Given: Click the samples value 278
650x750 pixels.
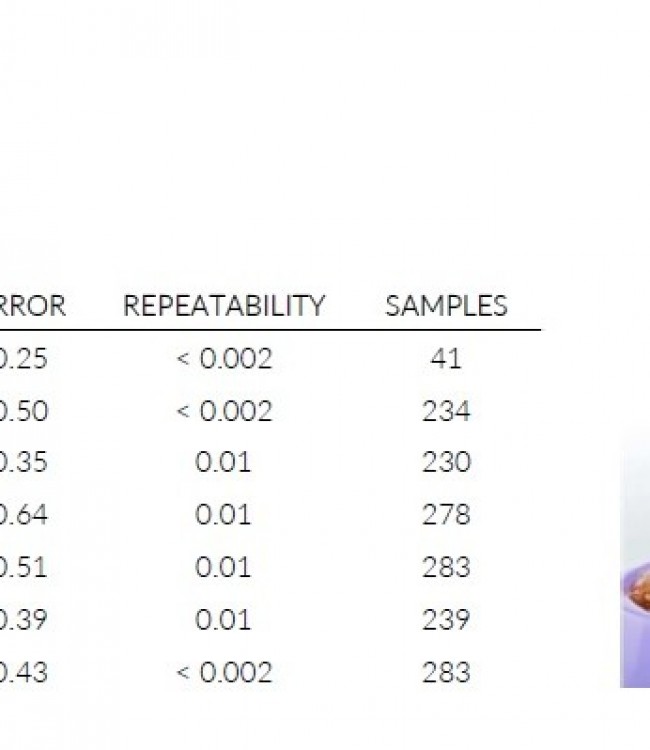Looking at the screenshot, I should pos(446,515).
